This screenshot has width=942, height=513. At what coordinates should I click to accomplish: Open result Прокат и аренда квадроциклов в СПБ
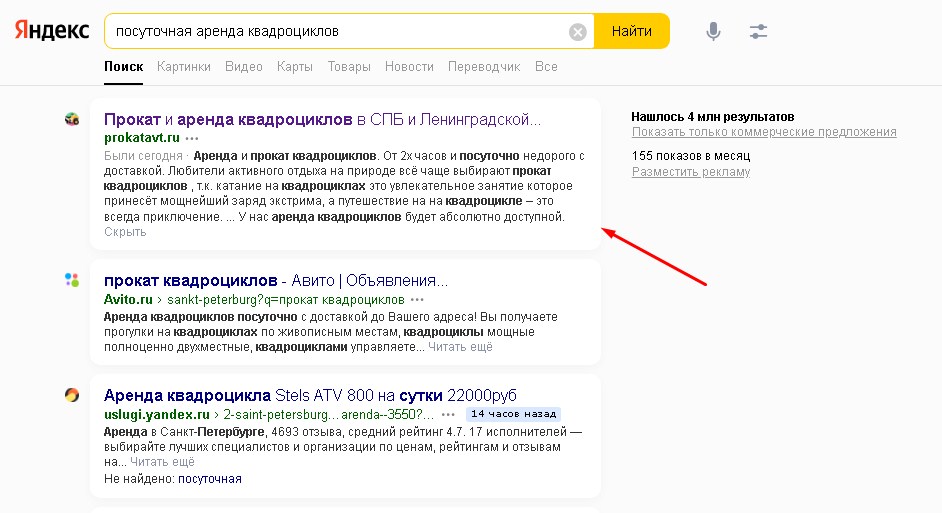[x=323, y=120]
